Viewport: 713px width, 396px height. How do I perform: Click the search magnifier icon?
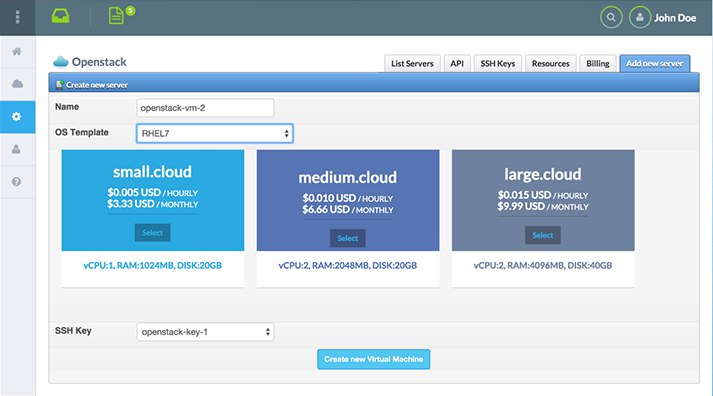point(611,18)
